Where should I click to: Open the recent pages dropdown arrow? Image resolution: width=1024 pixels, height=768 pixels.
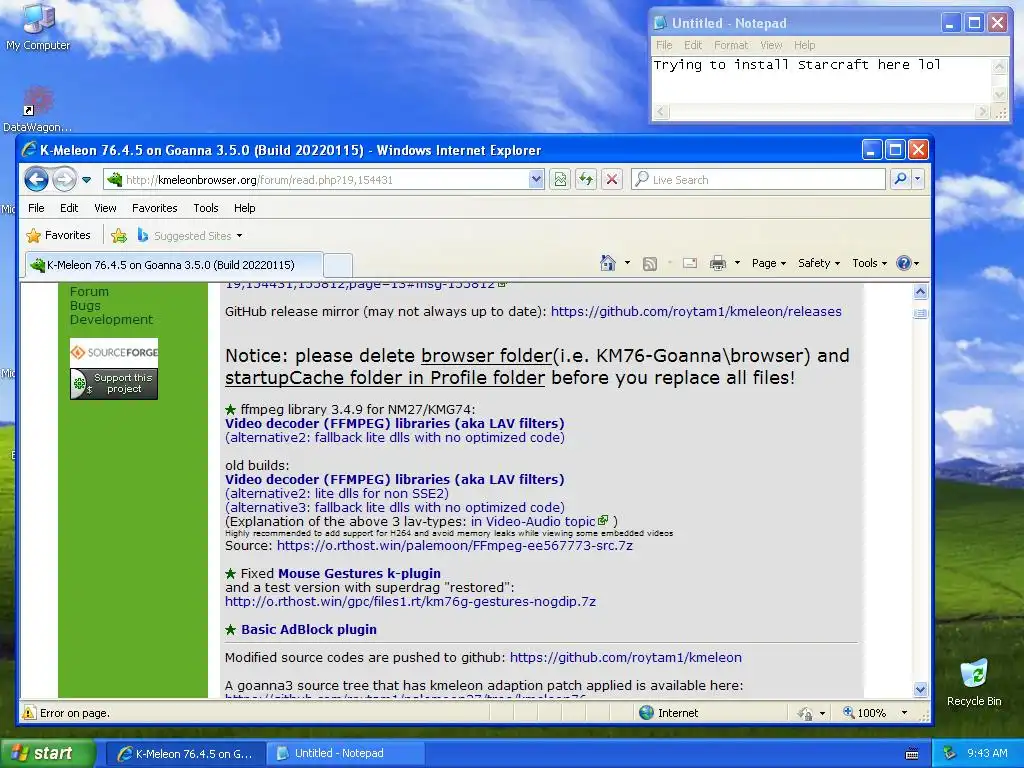coord(86,180)
